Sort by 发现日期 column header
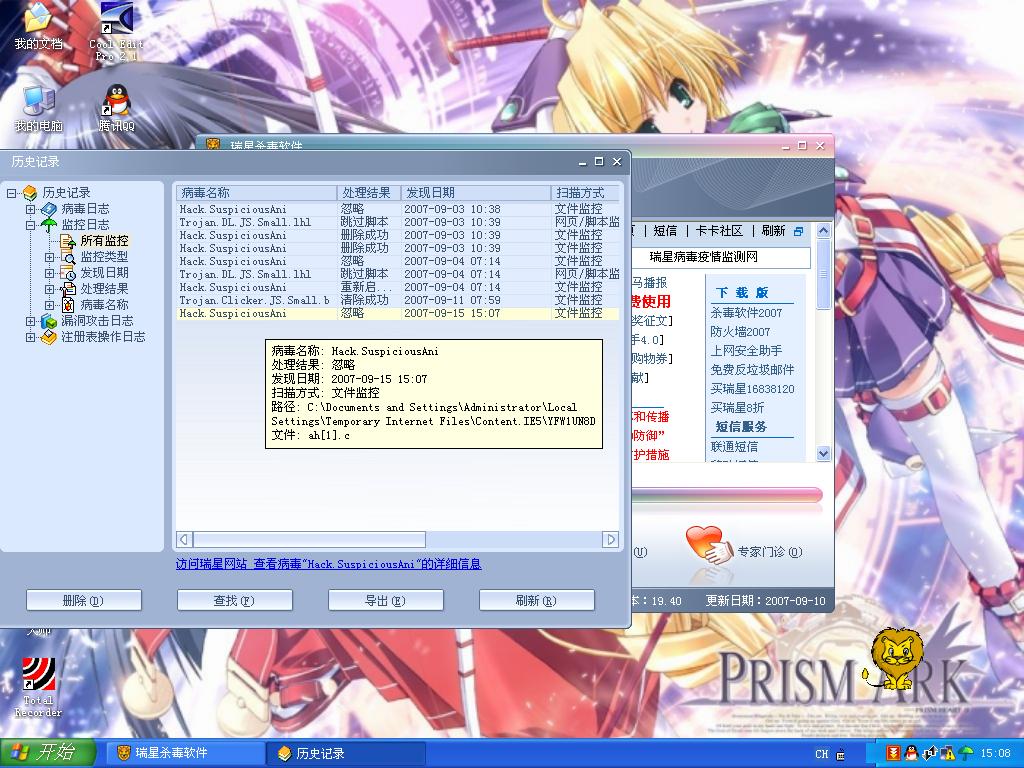1024x768 pixels. [x=475, y=193]
